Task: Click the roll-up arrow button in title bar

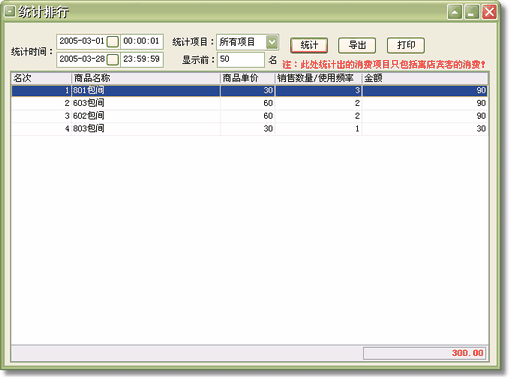Action: (455, 12)
